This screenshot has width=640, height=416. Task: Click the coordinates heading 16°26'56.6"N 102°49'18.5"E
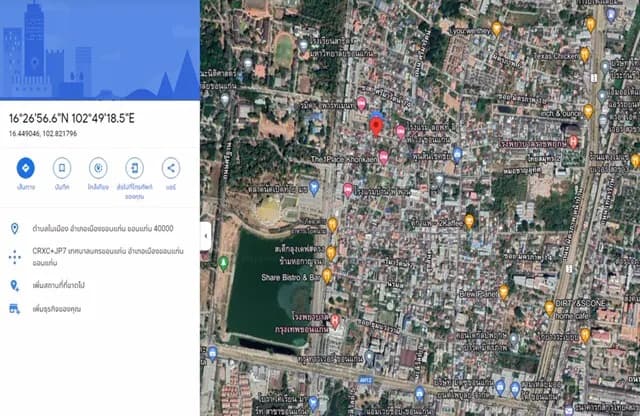72,118
